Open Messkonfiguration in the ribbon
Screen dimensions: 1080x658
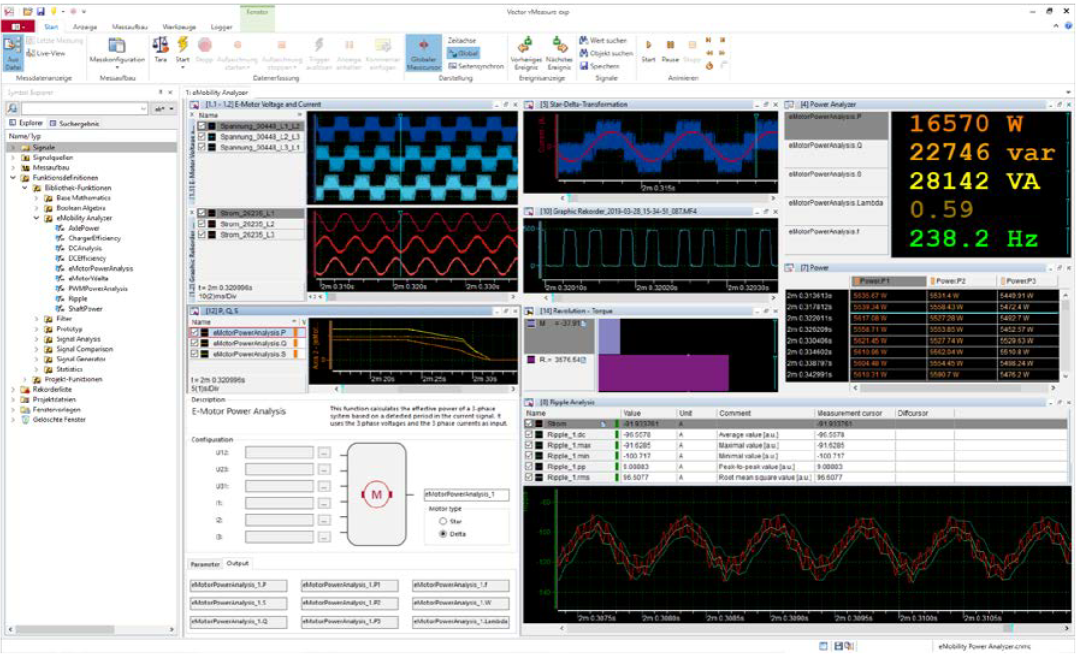pos(117,46)
